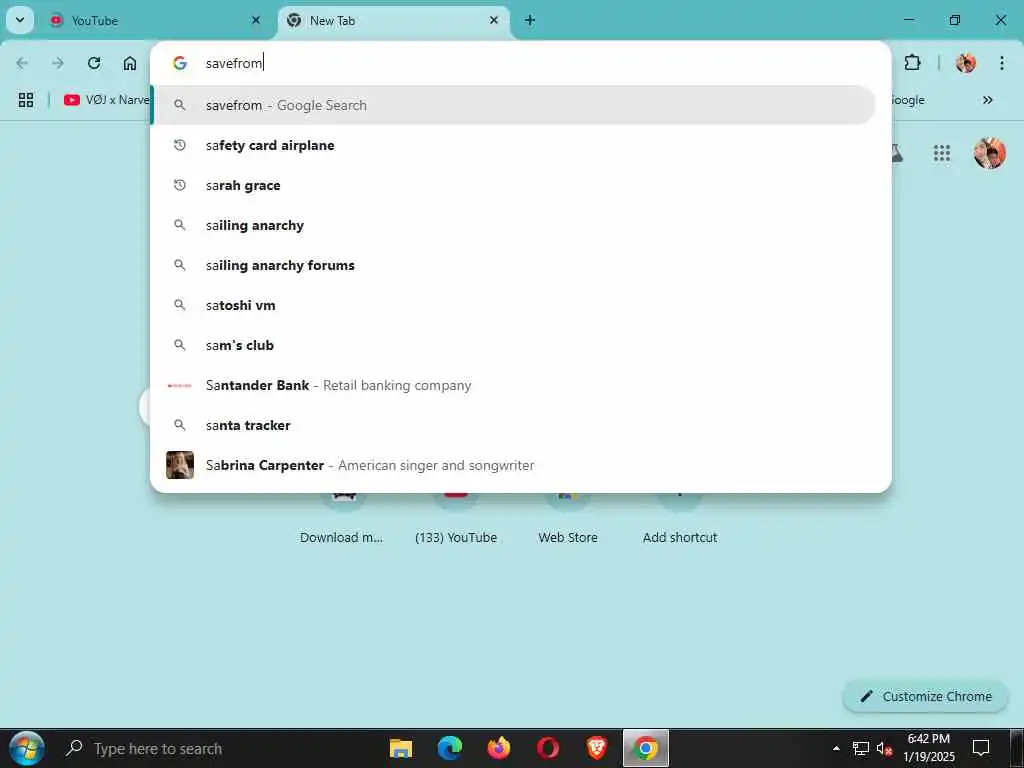Switch to the YouTube tab

[155, 20]
